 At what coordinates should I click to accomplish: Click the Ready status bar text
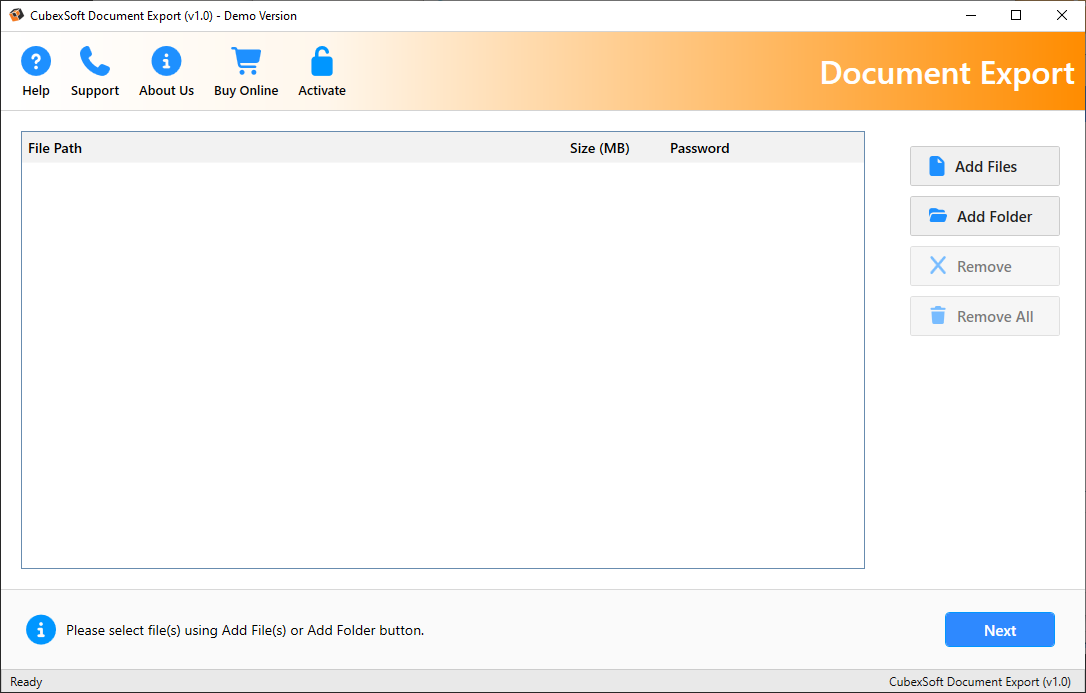(26, 681)
